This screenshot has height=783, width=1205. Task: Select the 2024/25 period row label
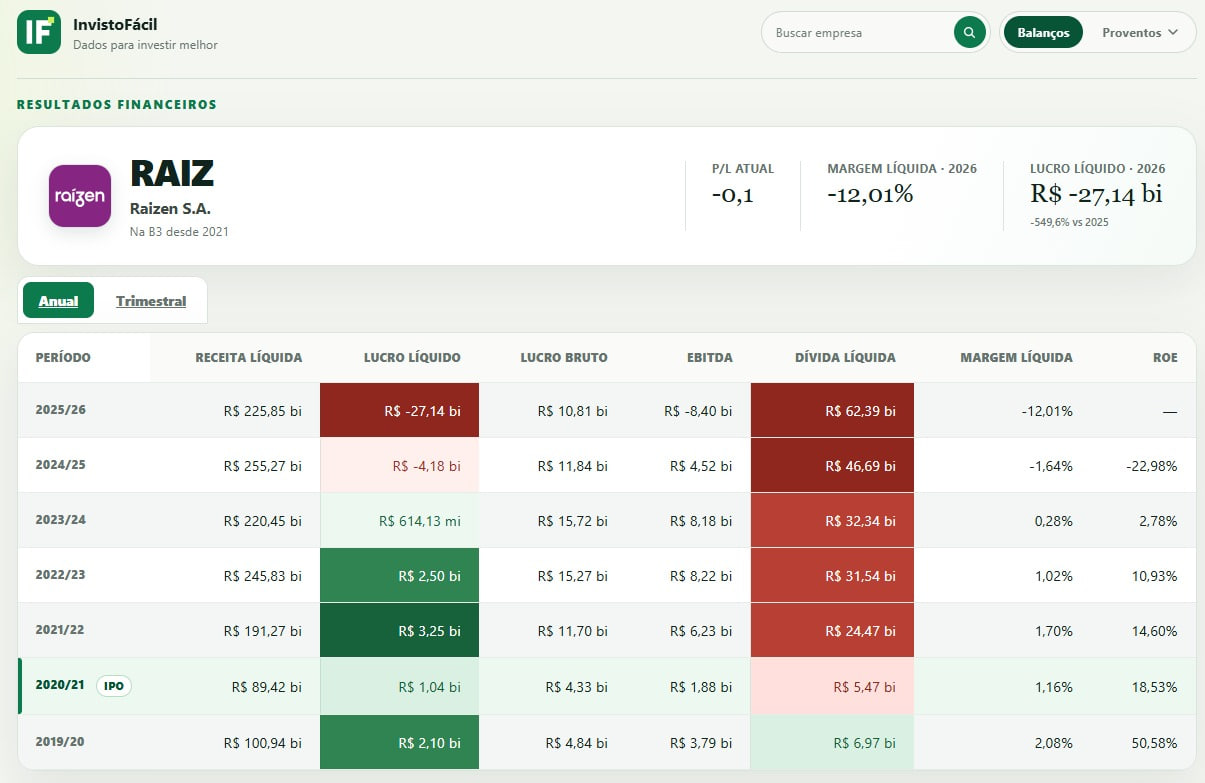(x=60, y=465)
